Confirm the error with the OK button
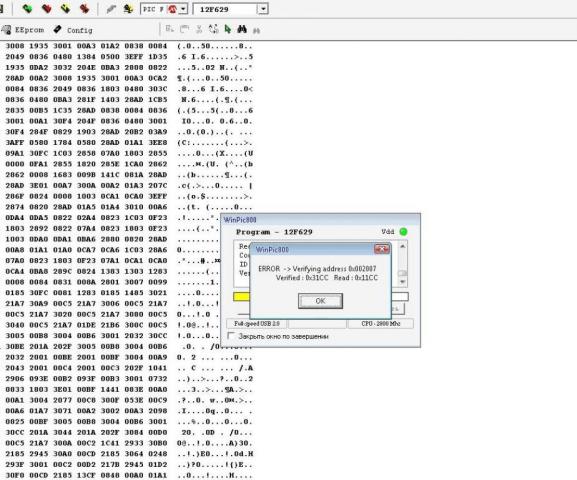The width and height of the screenshot is (577, 480). pyautogui.click(x=320, y=301)
